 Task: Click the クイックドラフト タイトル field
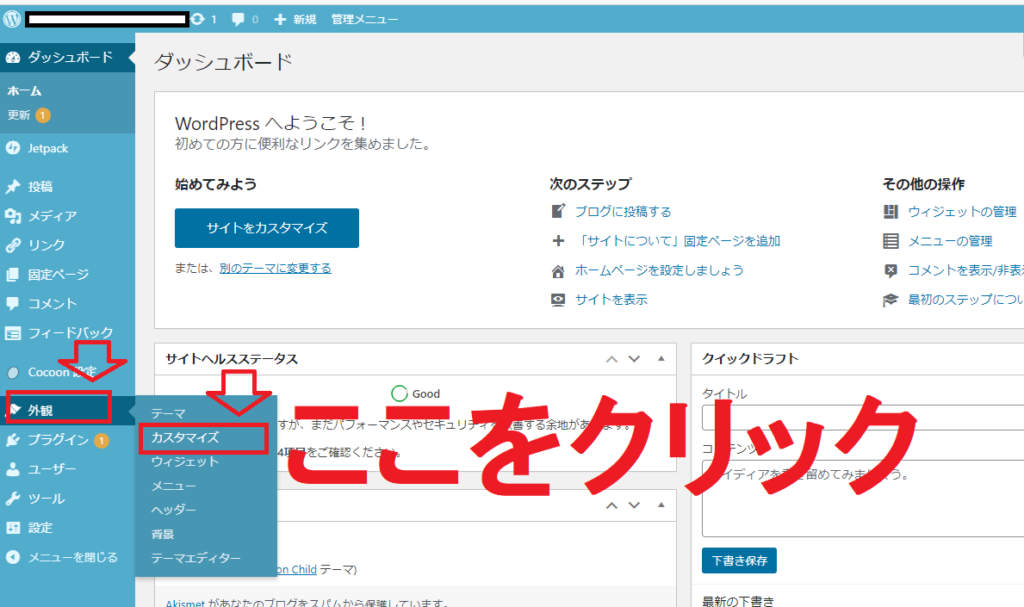tap(863, 418)
